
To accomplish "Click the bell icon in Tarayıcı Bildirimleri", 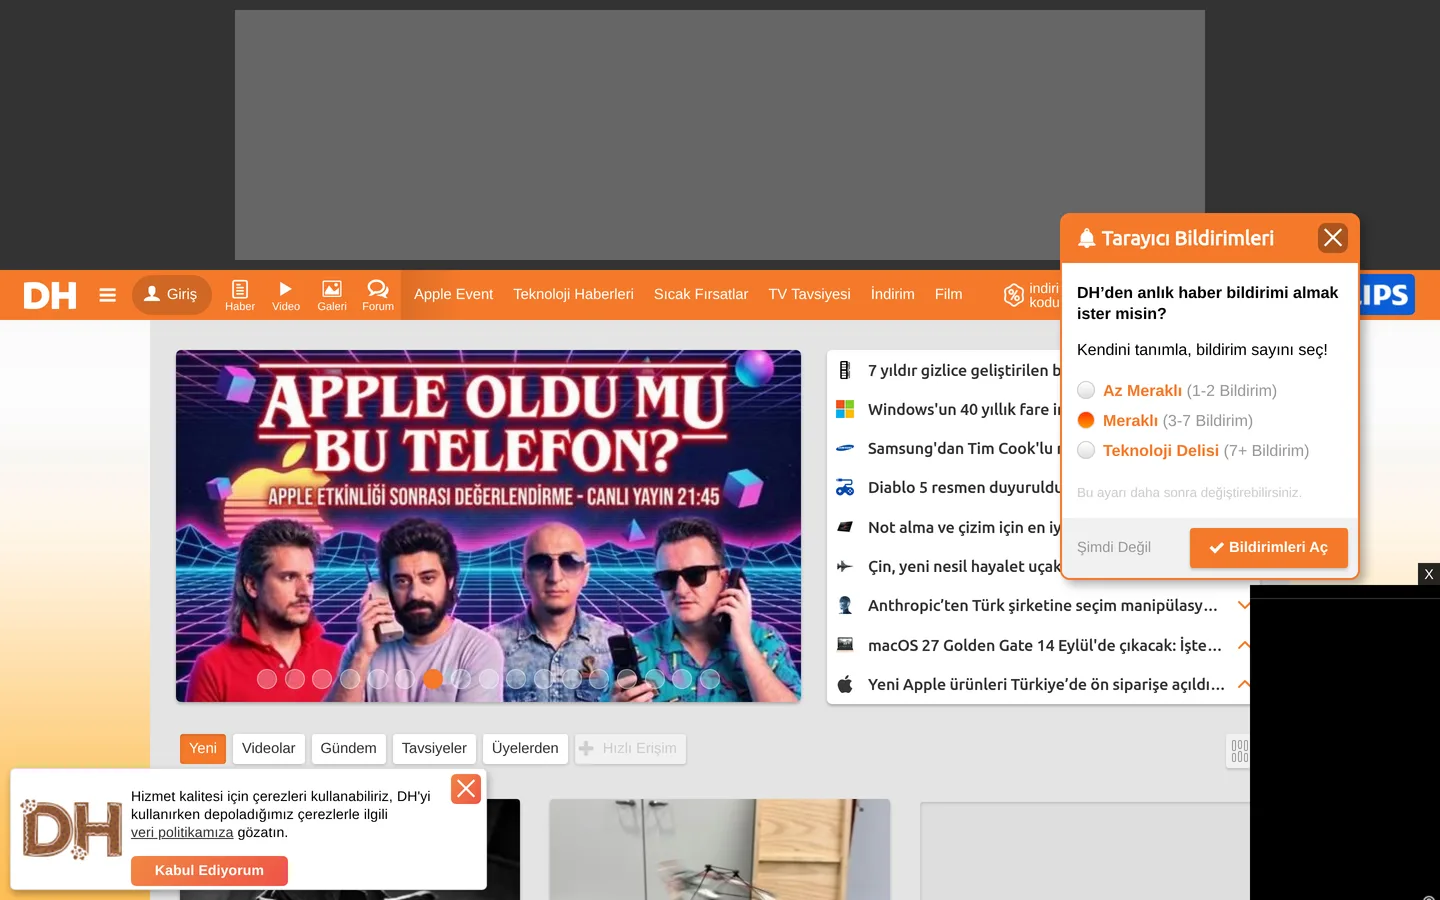I will pyautogui.click(x=1087, y=238).
